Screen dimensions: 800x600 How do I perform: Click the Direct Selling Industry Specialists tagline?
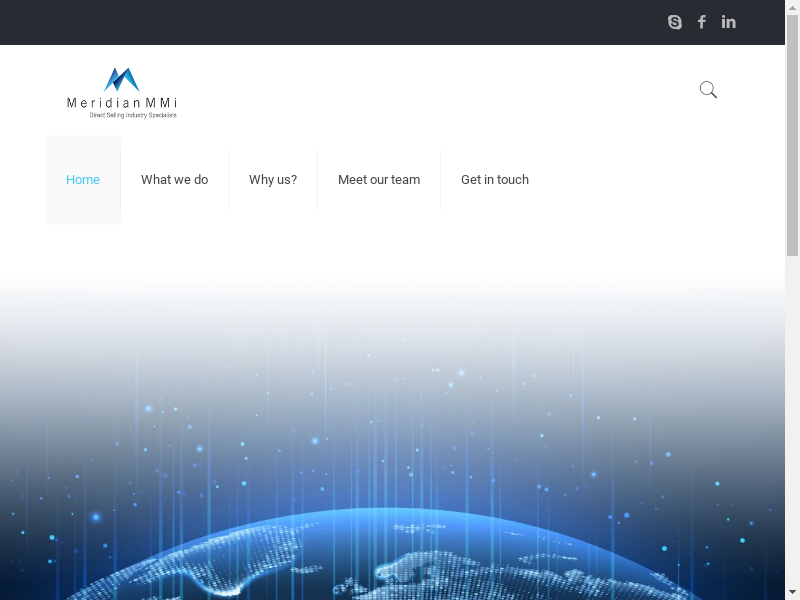coord(133,115)
